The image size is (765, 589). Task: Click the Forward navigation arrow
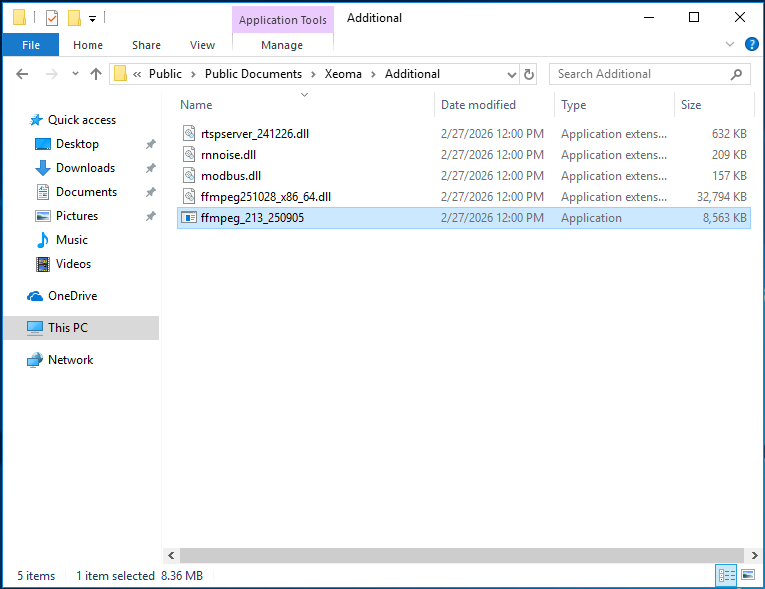point(52,74)
